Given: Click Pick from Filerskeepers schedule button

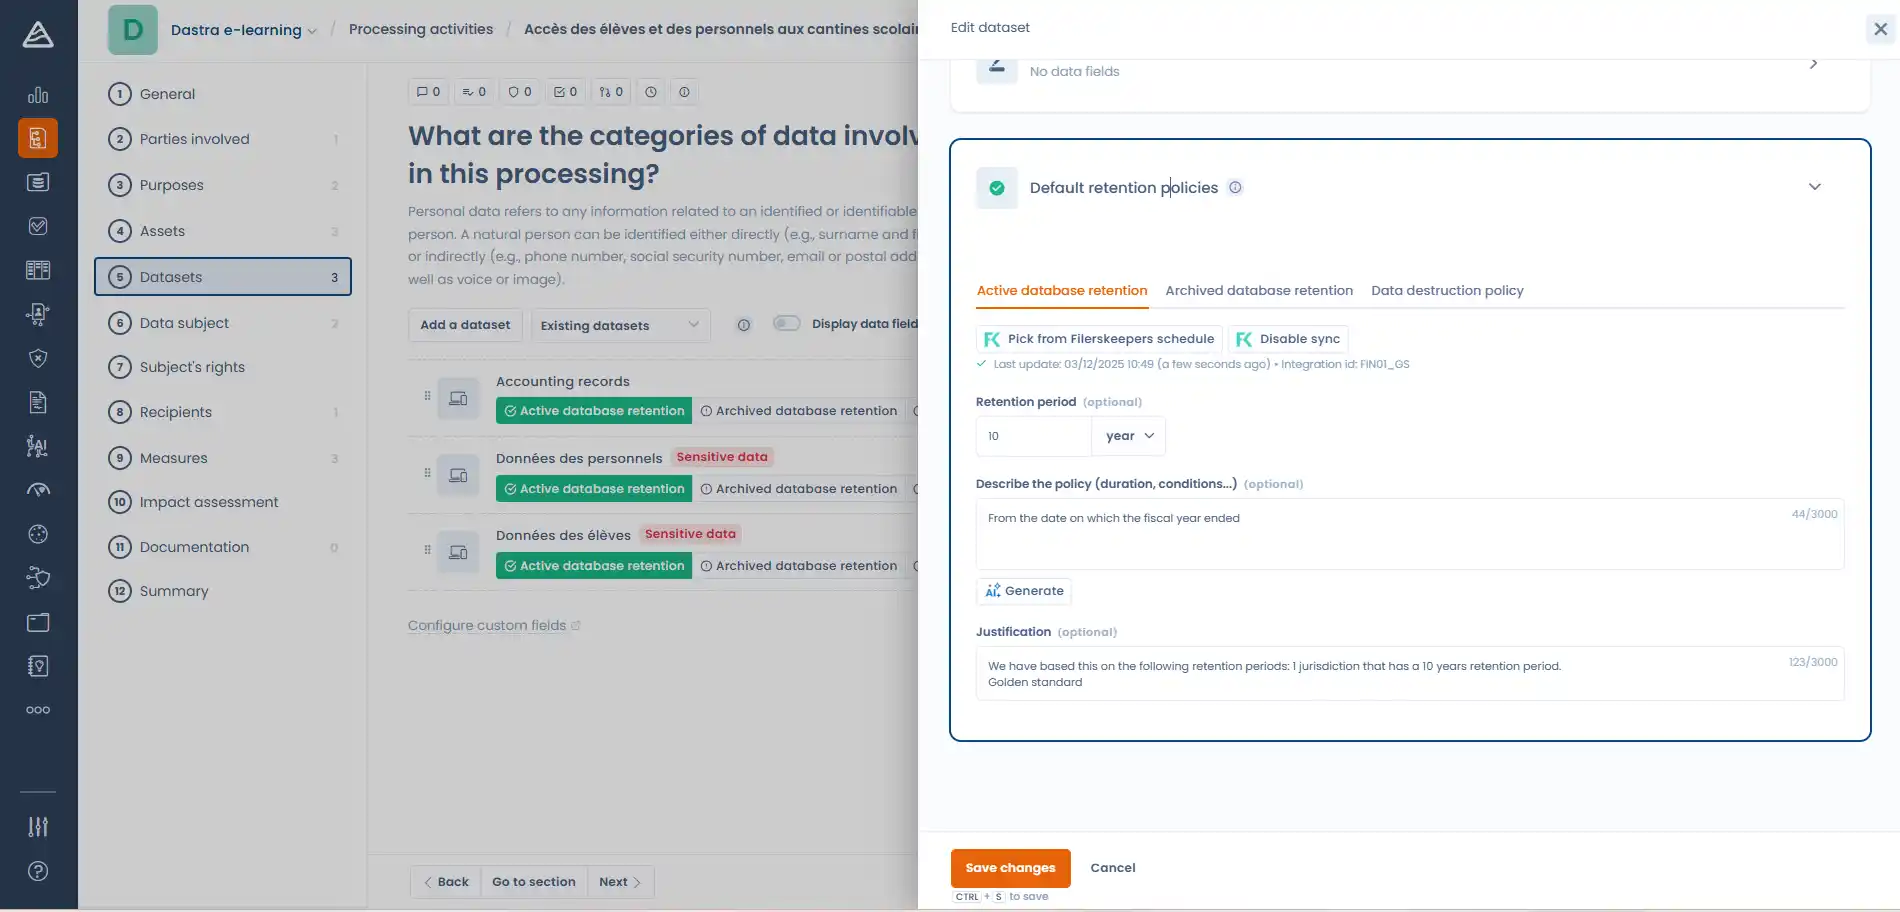Looking at the screenshot, I should coord(1099,339).
